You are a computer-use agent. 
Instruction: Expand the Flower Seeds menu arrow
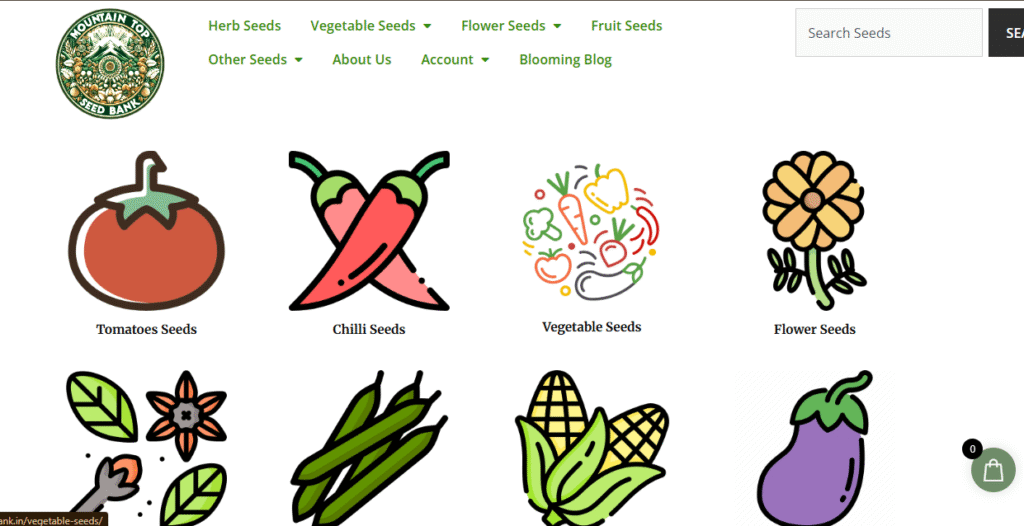pyautogui.click(x=557, y=26)
